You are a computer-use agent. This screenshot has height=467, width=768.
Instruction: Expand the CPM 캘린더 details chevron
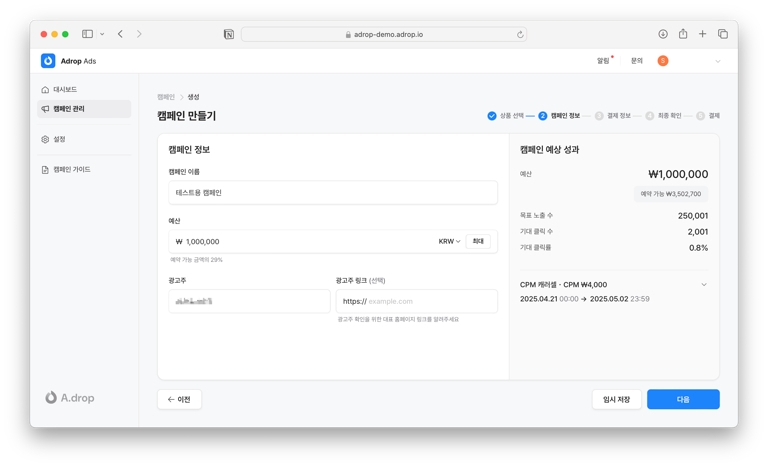coord(703,285)
